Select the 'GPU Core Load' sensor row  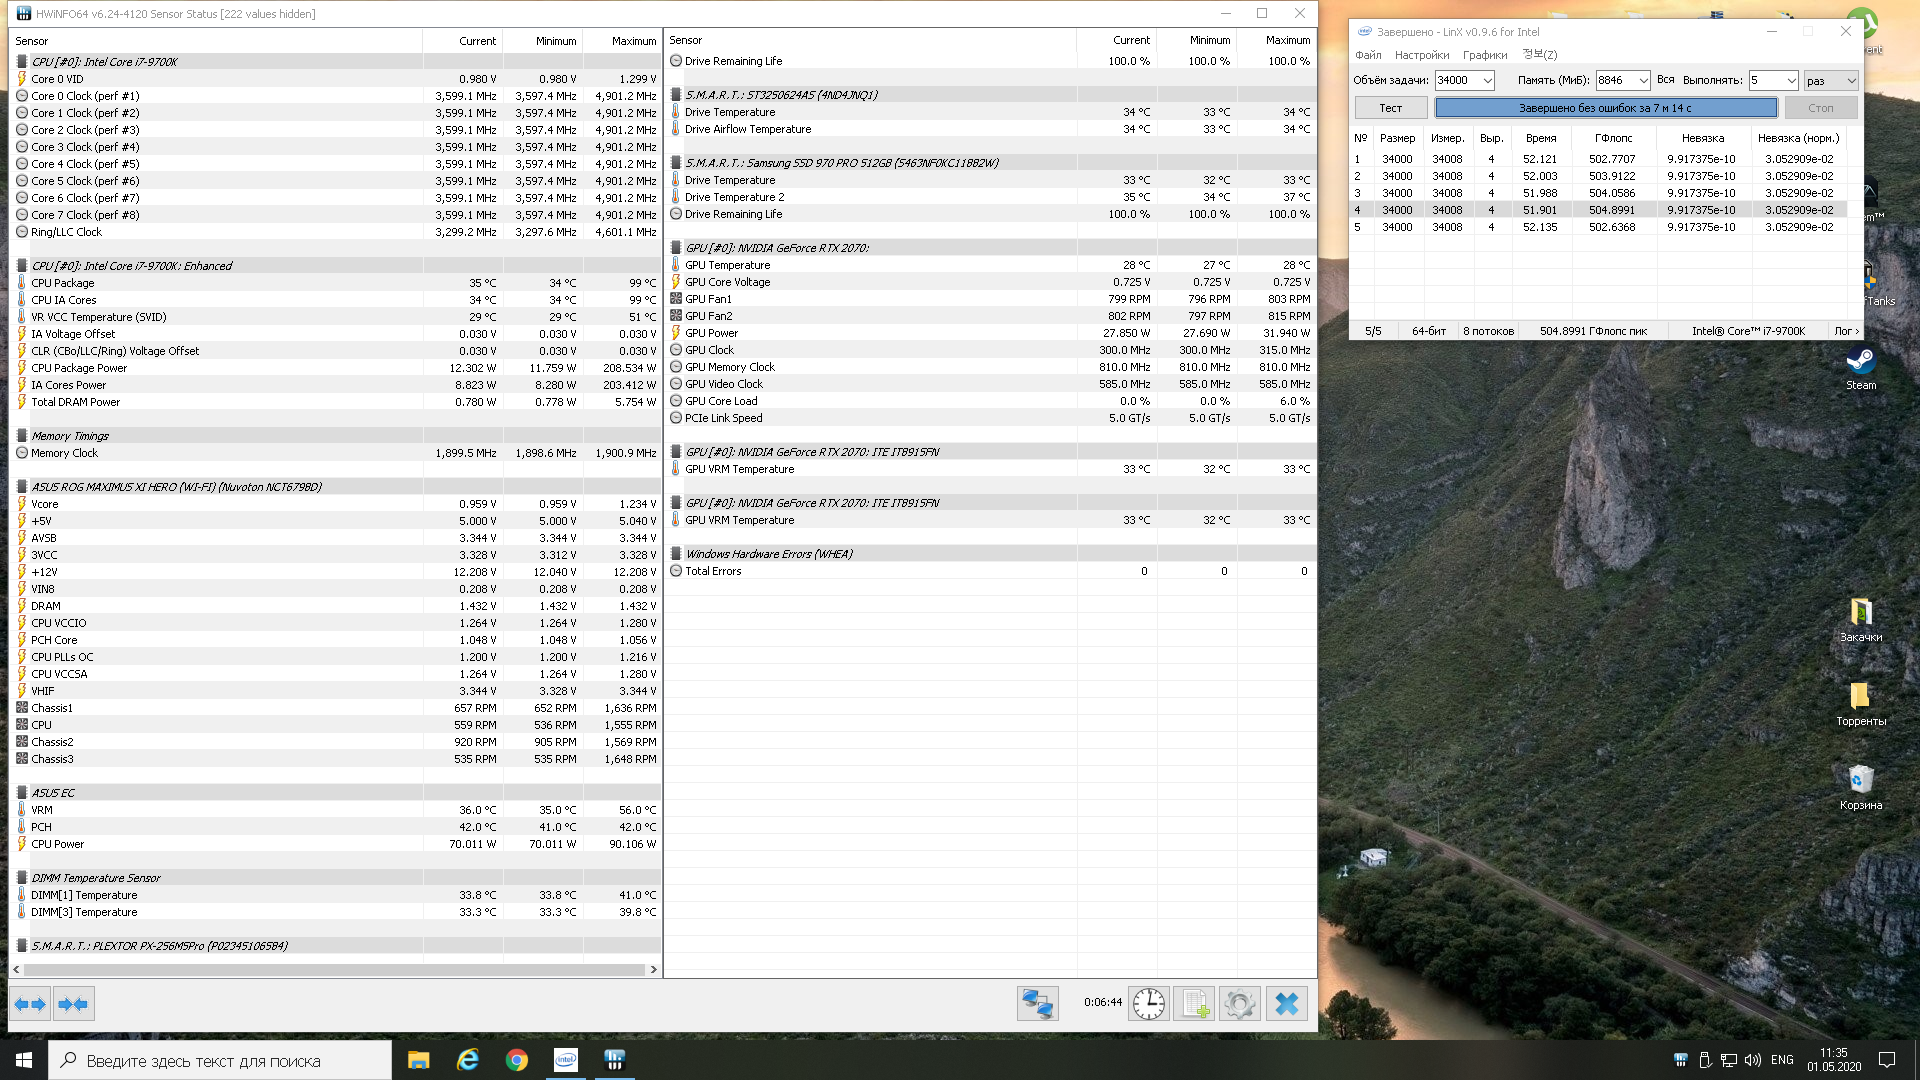[990, 401]
